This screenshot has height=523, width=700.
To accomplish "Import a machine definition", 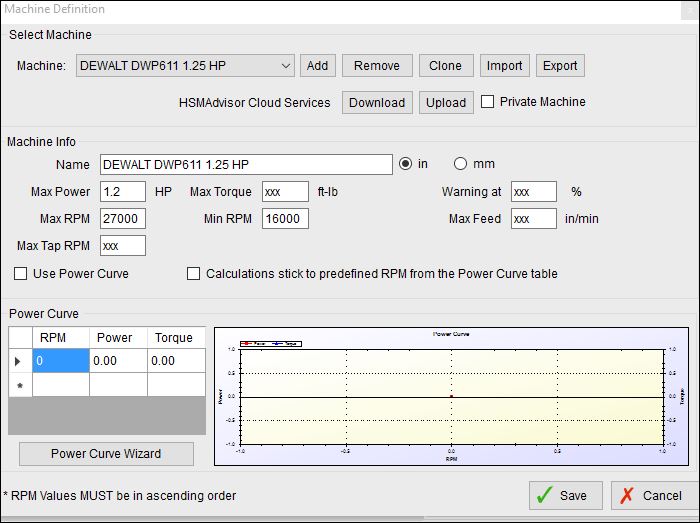I will [504, 66].
